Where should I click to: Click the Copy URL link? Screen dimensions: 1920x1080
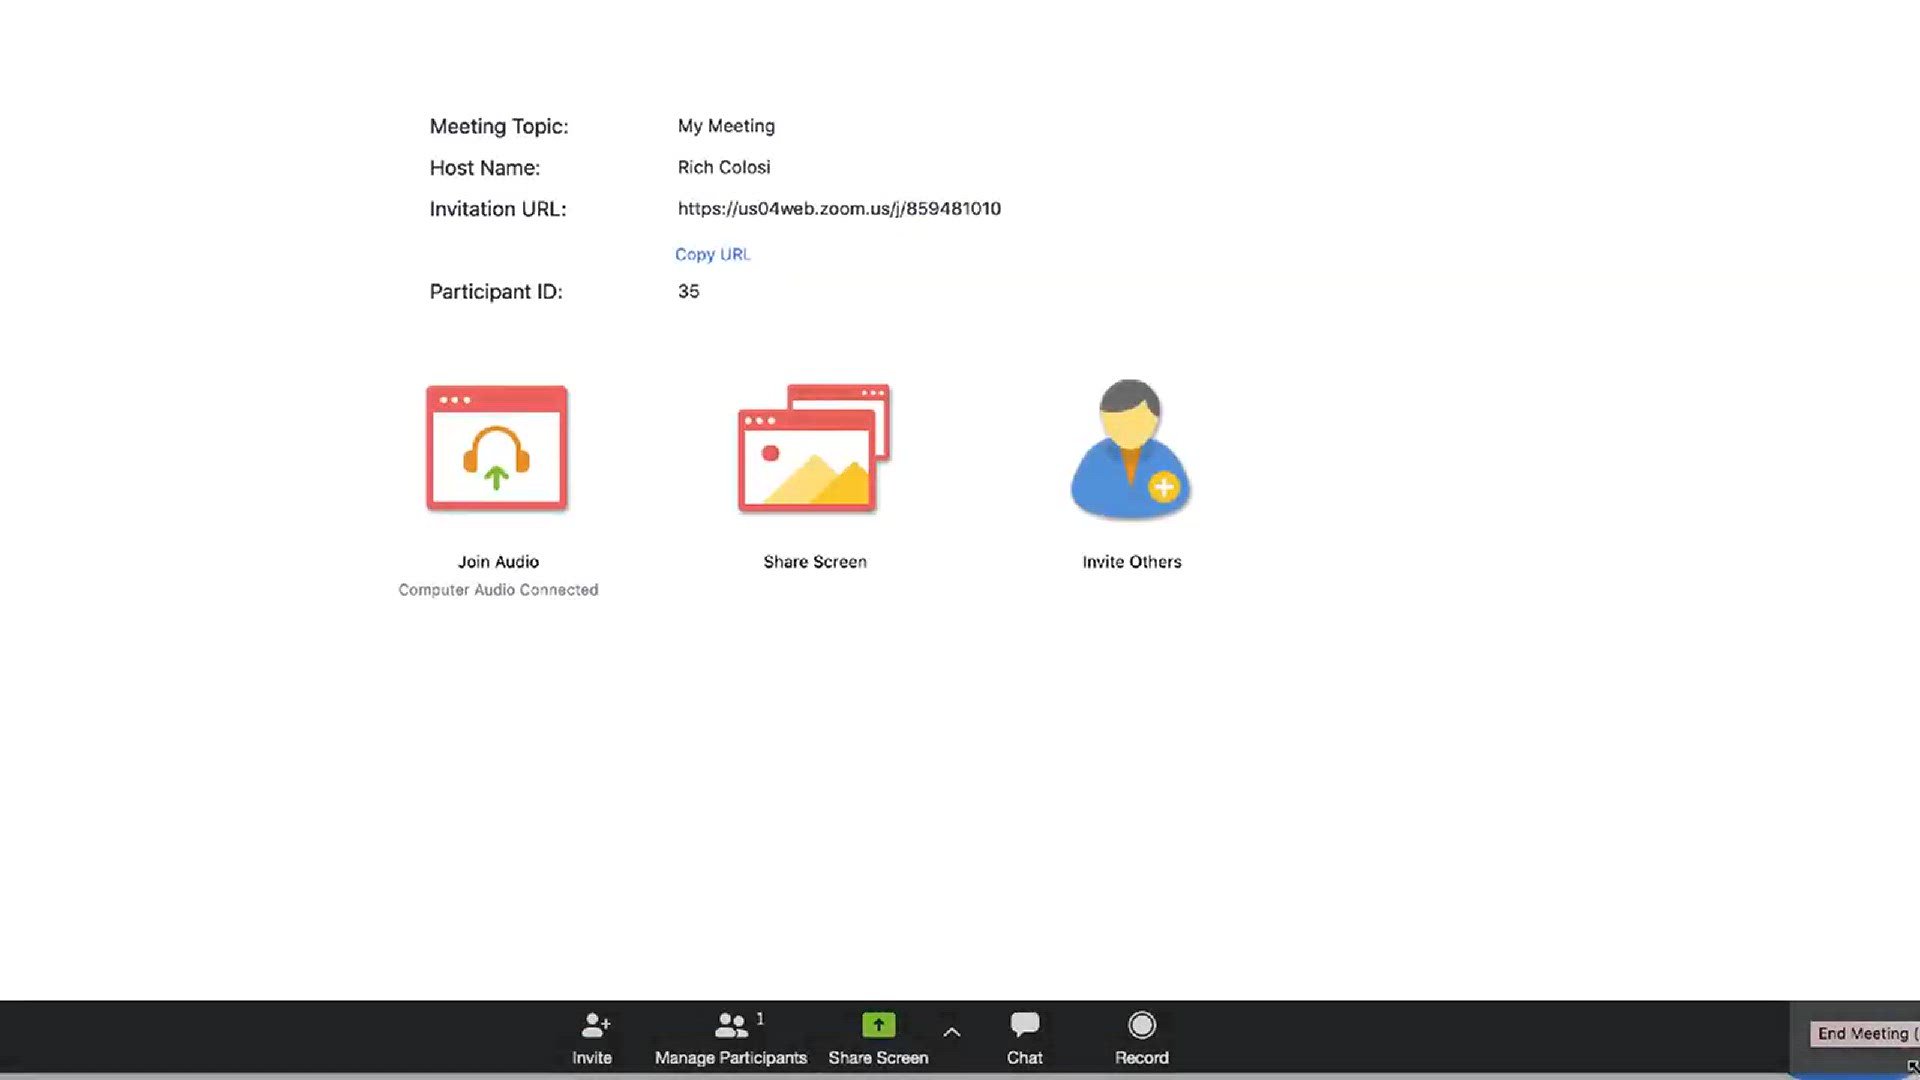(x=712, y=254)
